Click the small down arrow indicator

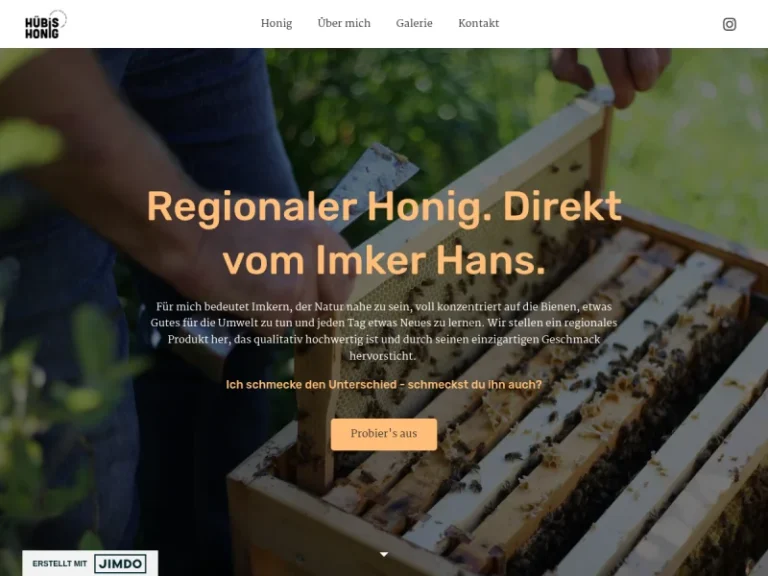pos(384,554)
